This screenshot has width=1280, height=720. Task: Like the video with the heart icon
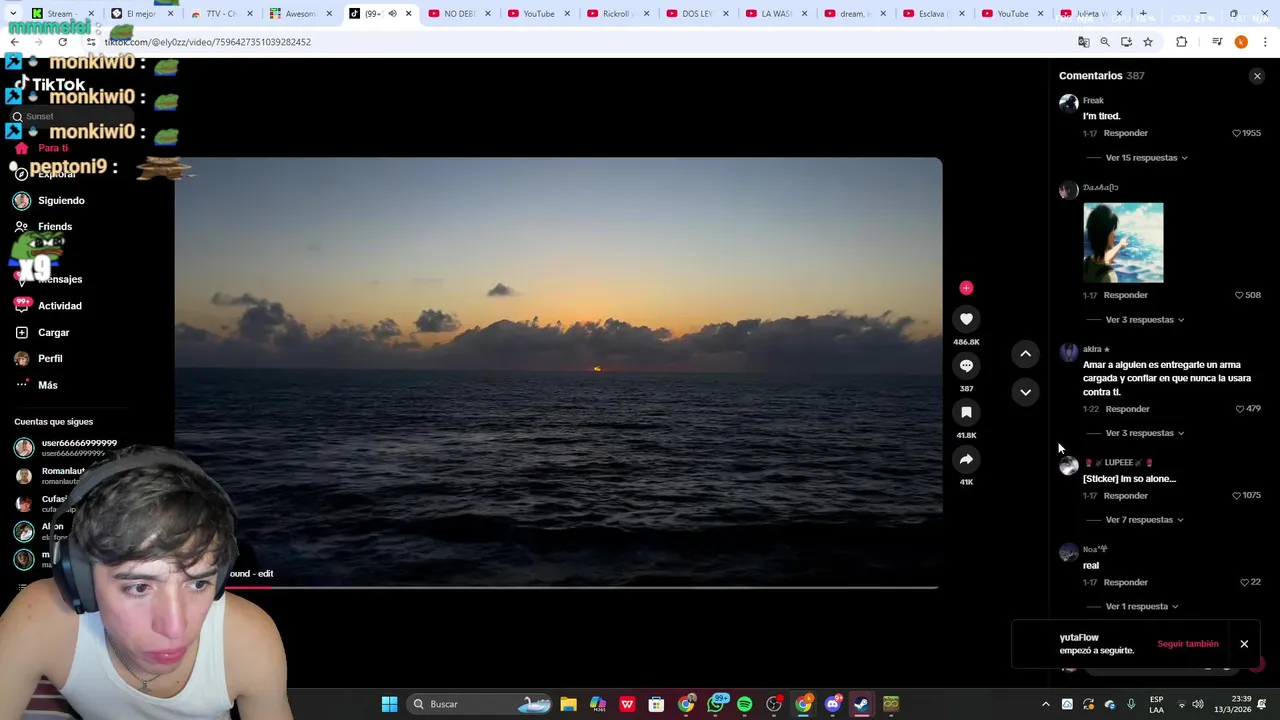pos(966,319)
